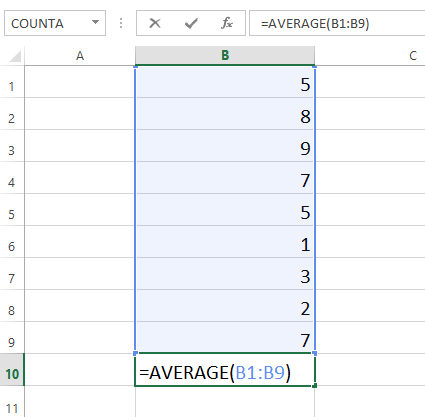This screenshot has height=417, width=425.
Task: Click cell B2 containing 8
Action: click(x=225, y=114)
